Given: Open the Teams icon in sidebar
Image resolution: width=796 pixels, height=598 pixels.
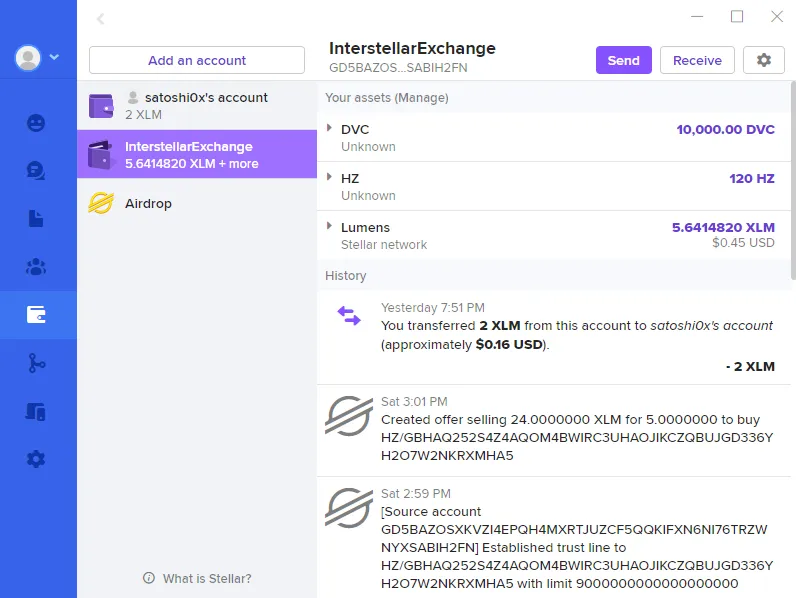Looking at the screenshot, I should pyautogui.click(x=36, y=267).
